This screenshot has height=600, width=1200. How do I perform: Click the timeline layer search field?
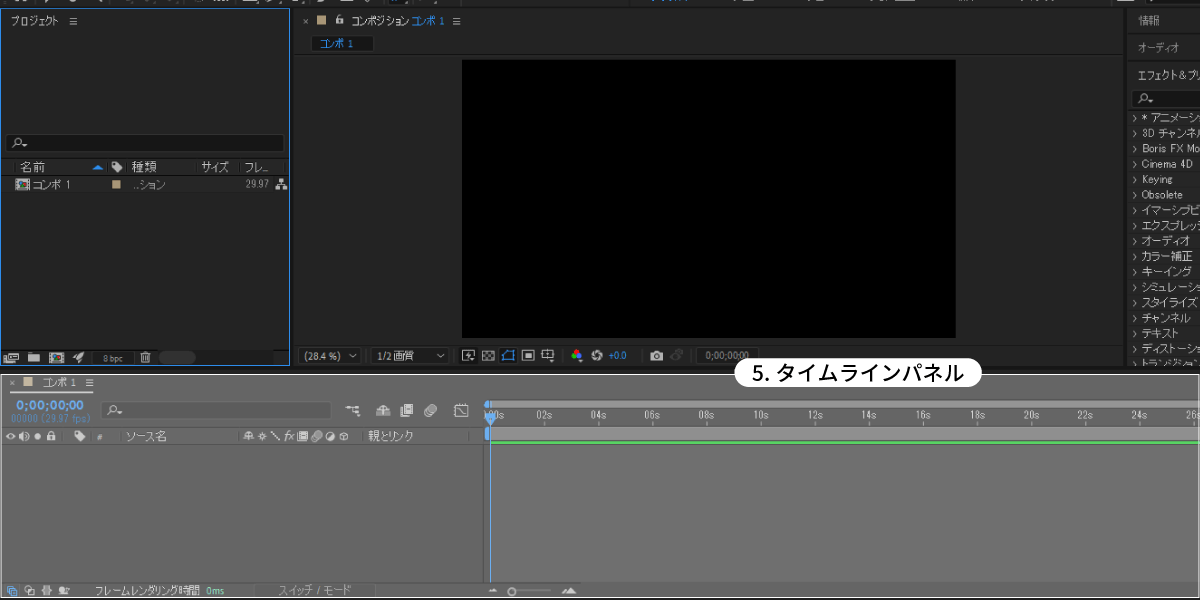pyautogui.click(x=217, y=410)
